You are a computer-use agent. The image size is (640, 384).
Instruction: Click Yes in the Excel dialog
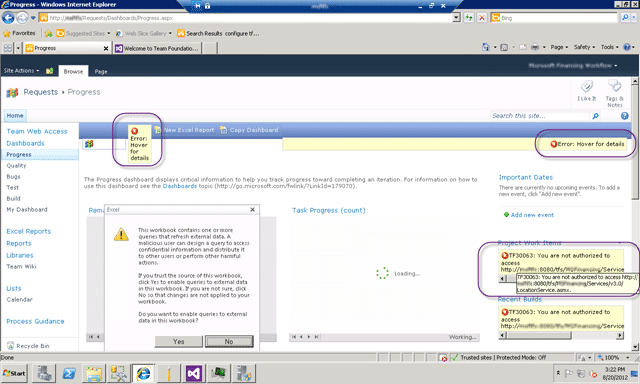click(178, 342)
